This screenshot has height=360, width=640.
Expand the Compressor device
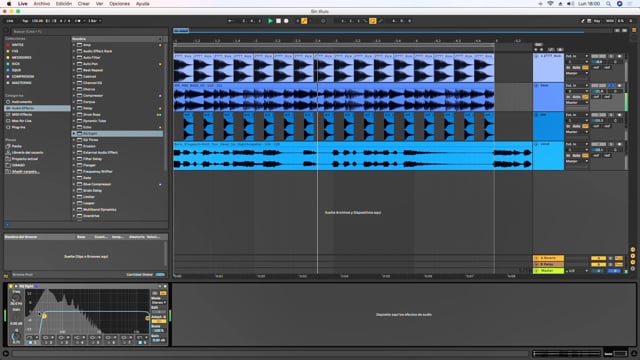74,96
